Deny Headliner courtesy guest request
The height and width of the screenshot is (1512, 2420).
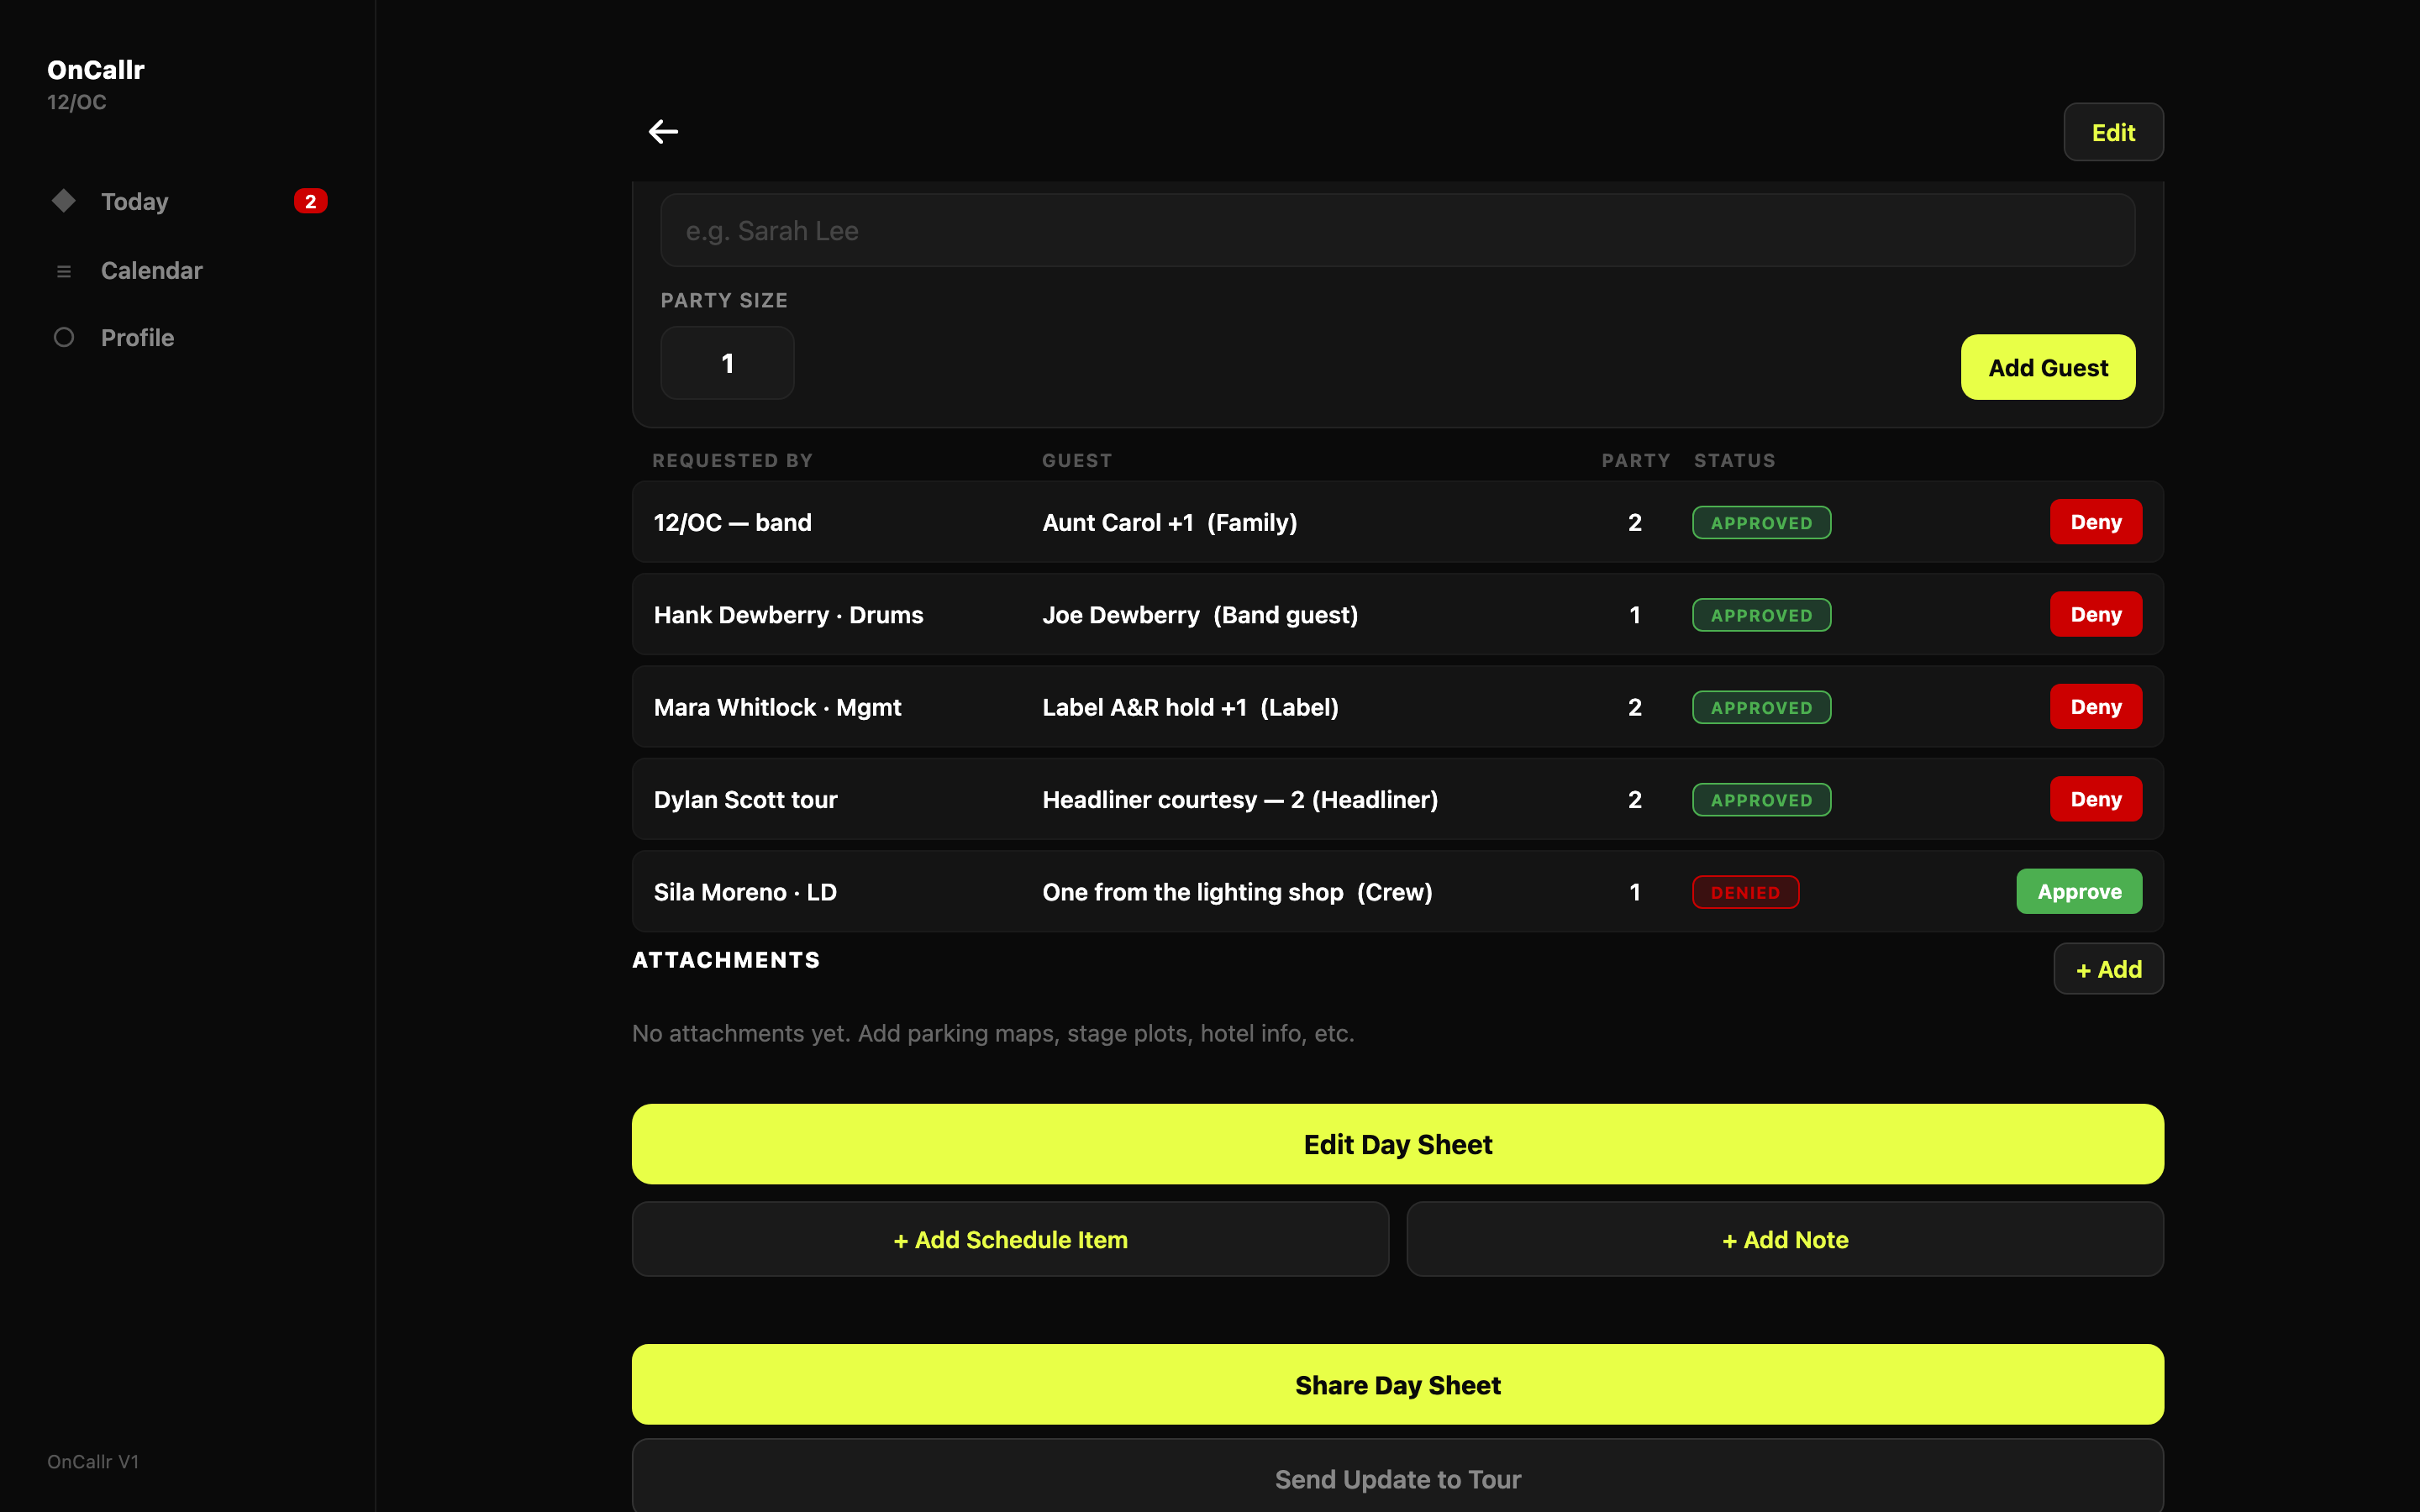(x=2095, y=799)
